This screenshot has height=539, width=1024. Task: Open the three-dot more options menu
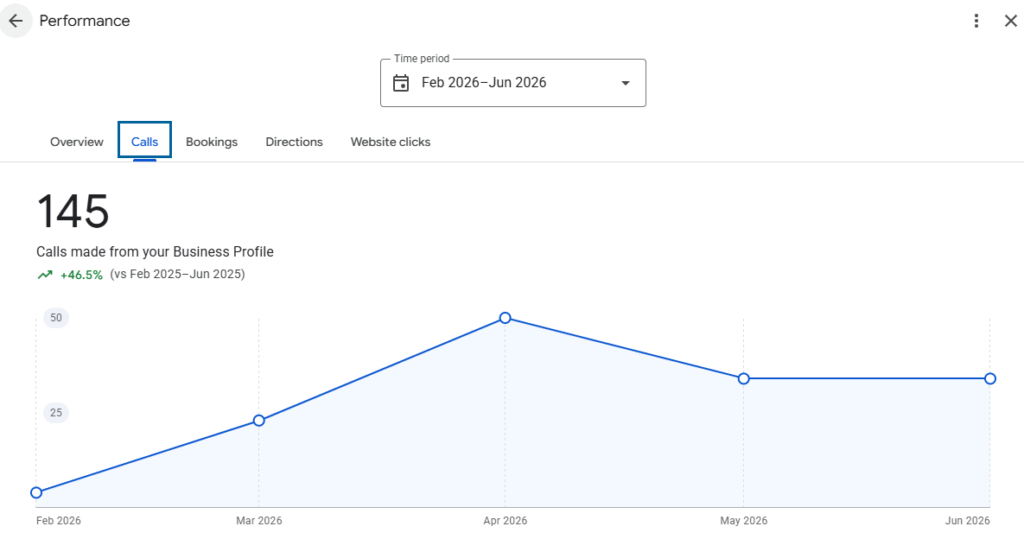[x=976, y=21]
